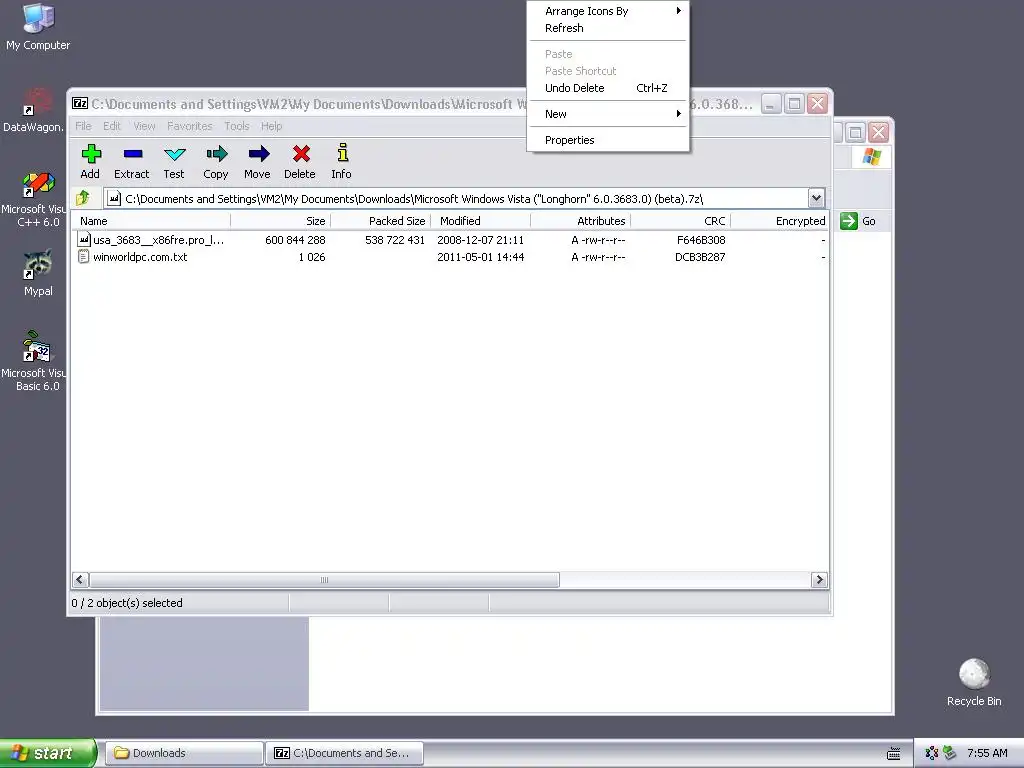1024x768 pixels.
Task: Open Properties from context menu
Action: [x=607, y=140]
